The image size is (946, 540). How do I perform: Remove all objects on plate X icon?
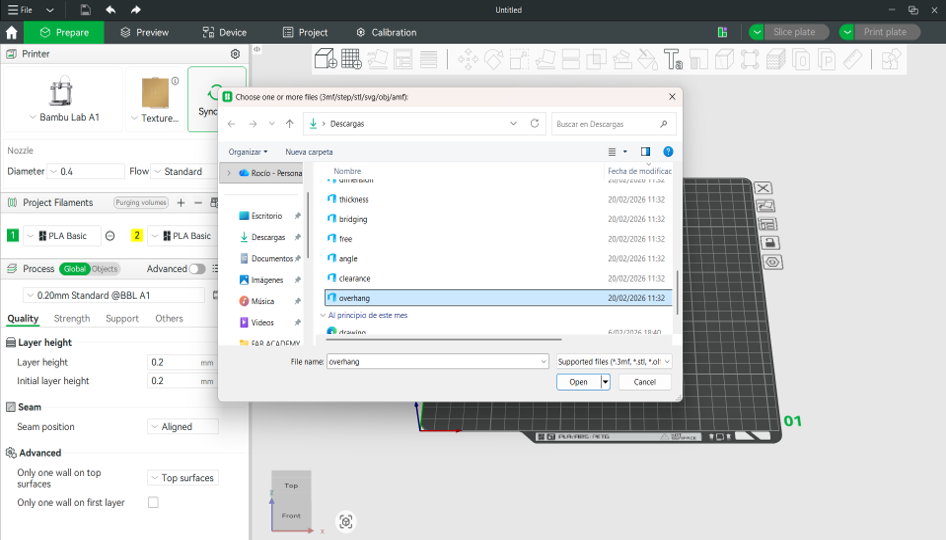click(763, 188)
